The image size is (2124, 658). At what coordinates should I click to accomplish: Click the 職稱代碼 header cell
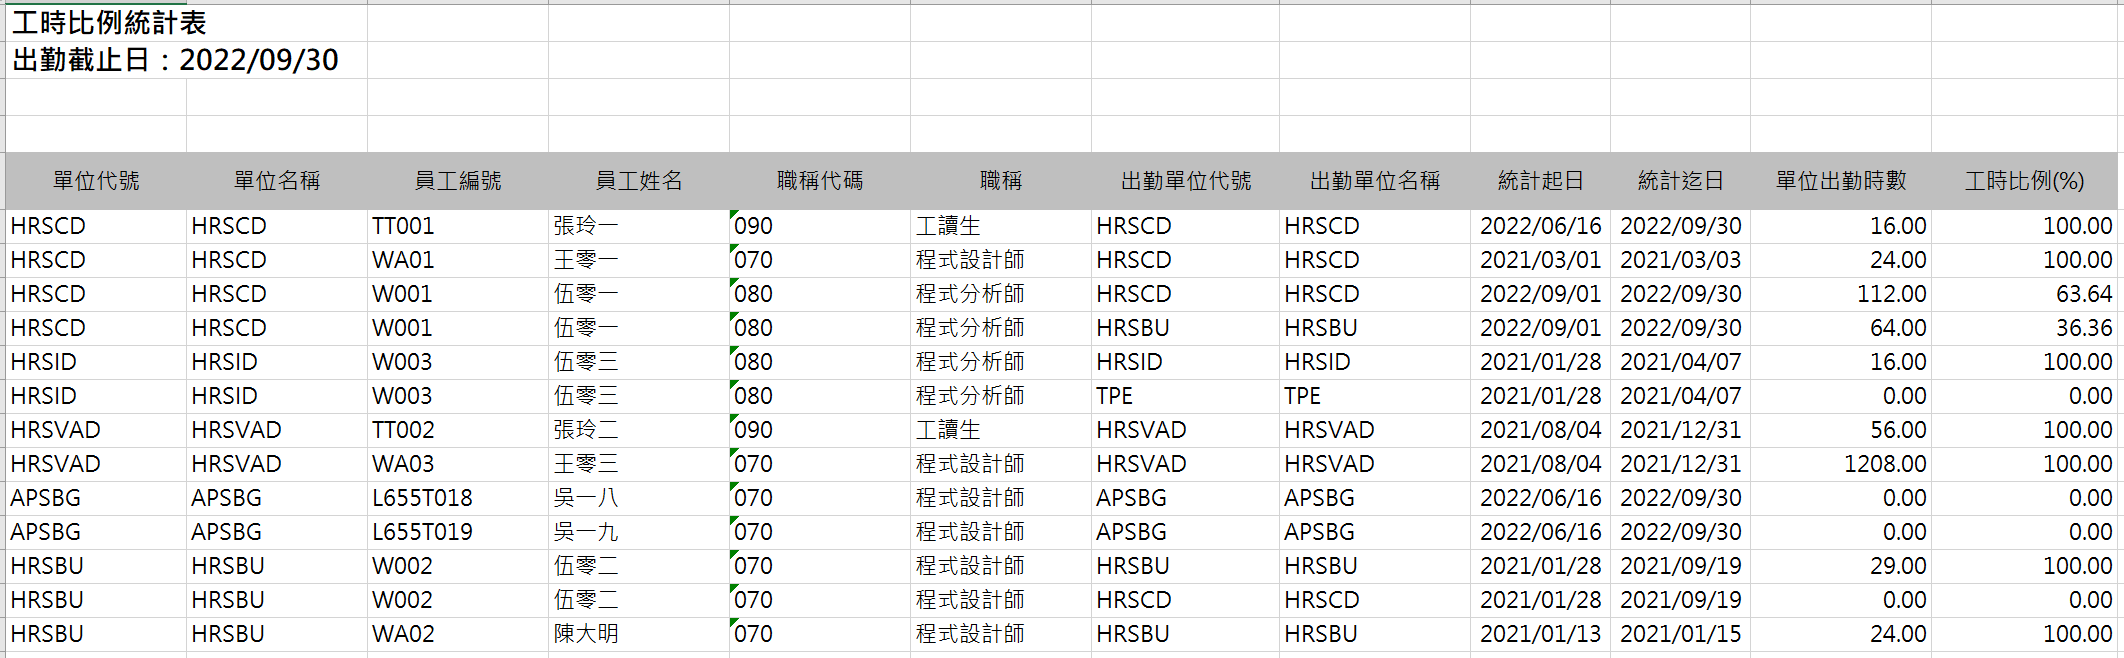coord(820,181)
